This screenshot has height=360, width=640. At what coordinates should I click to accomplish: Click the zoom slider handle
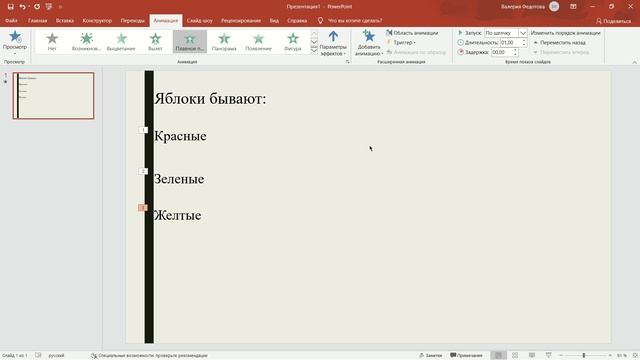584,356
